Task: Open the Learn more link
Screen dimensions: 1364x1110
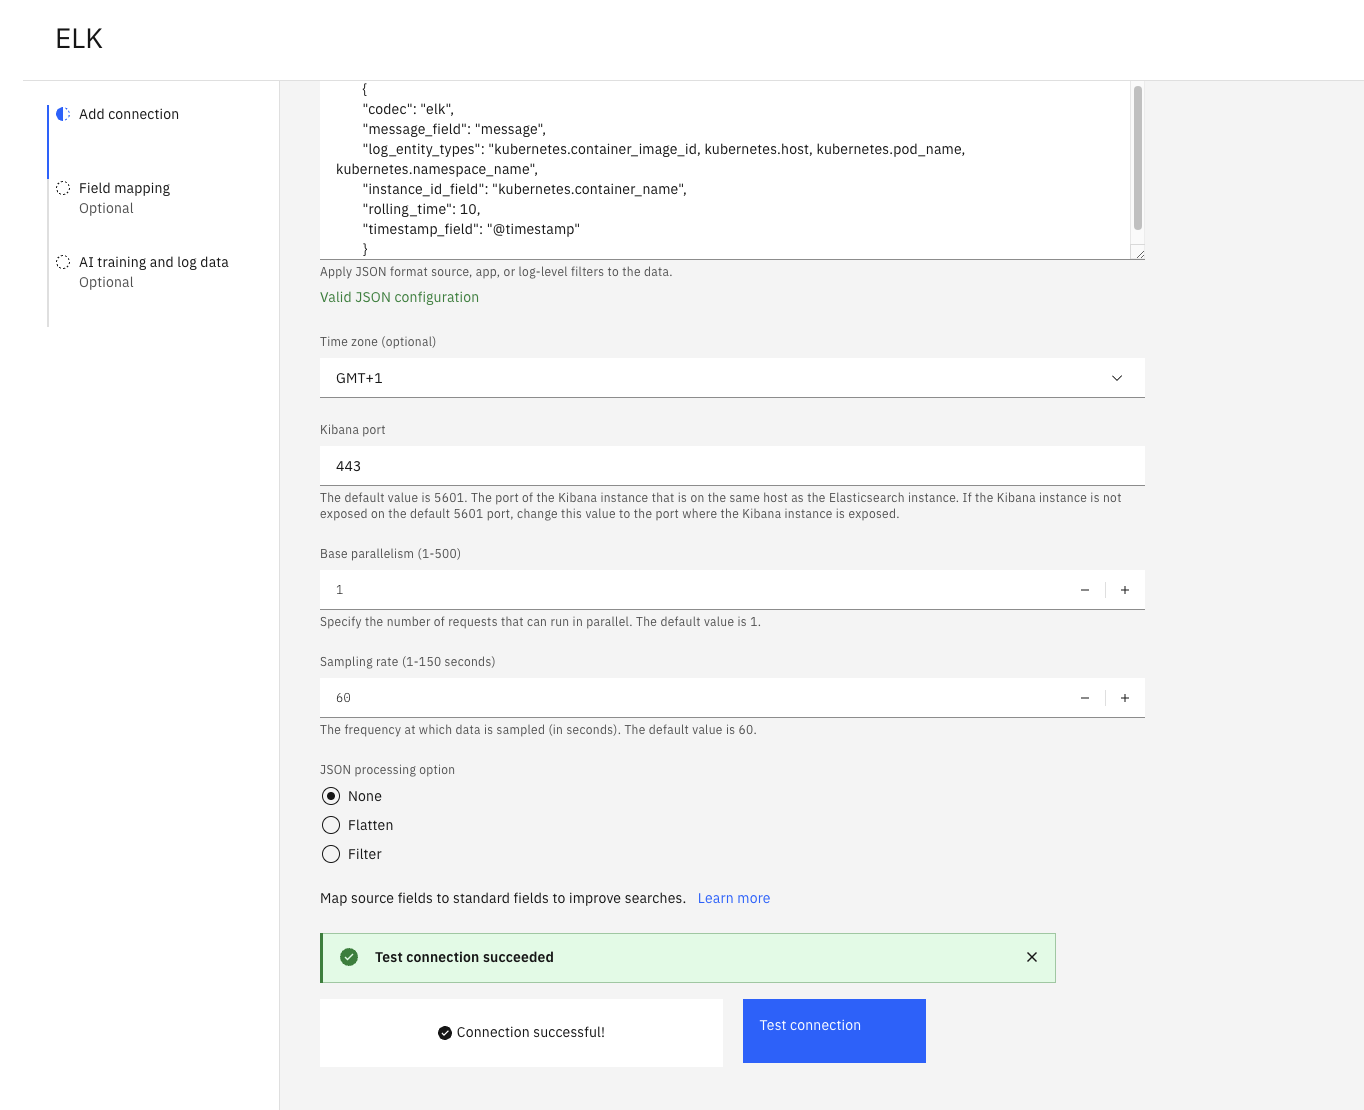Action: pos(733,898)
